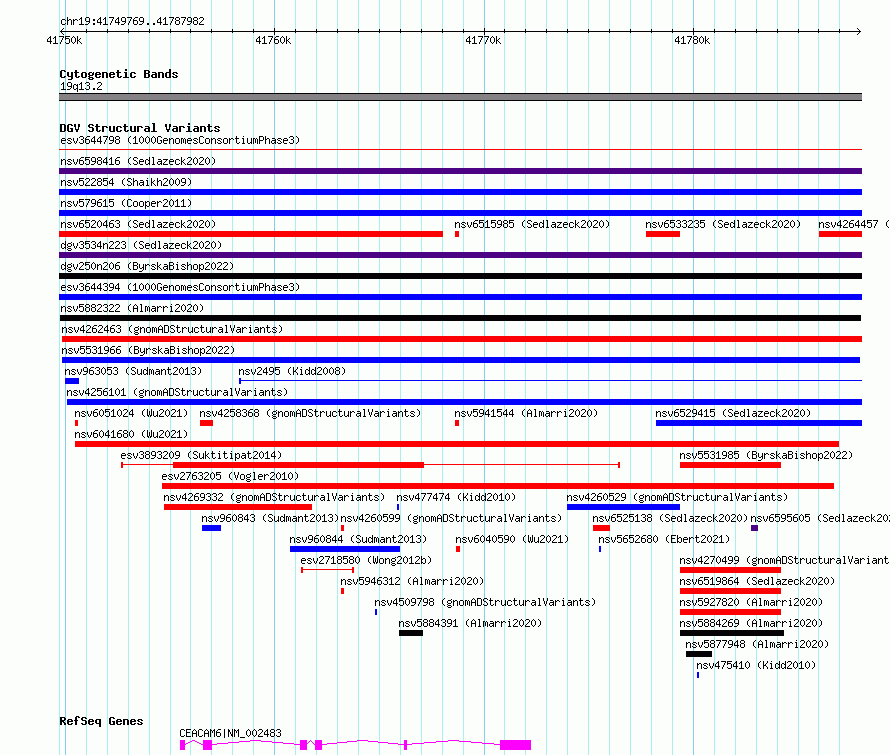Image resolution: width=890 pixels, height=755 pixels.
Task: Open dgv250n206 ByrskaBishop2022 entry
Action: (x=147, y=266)
